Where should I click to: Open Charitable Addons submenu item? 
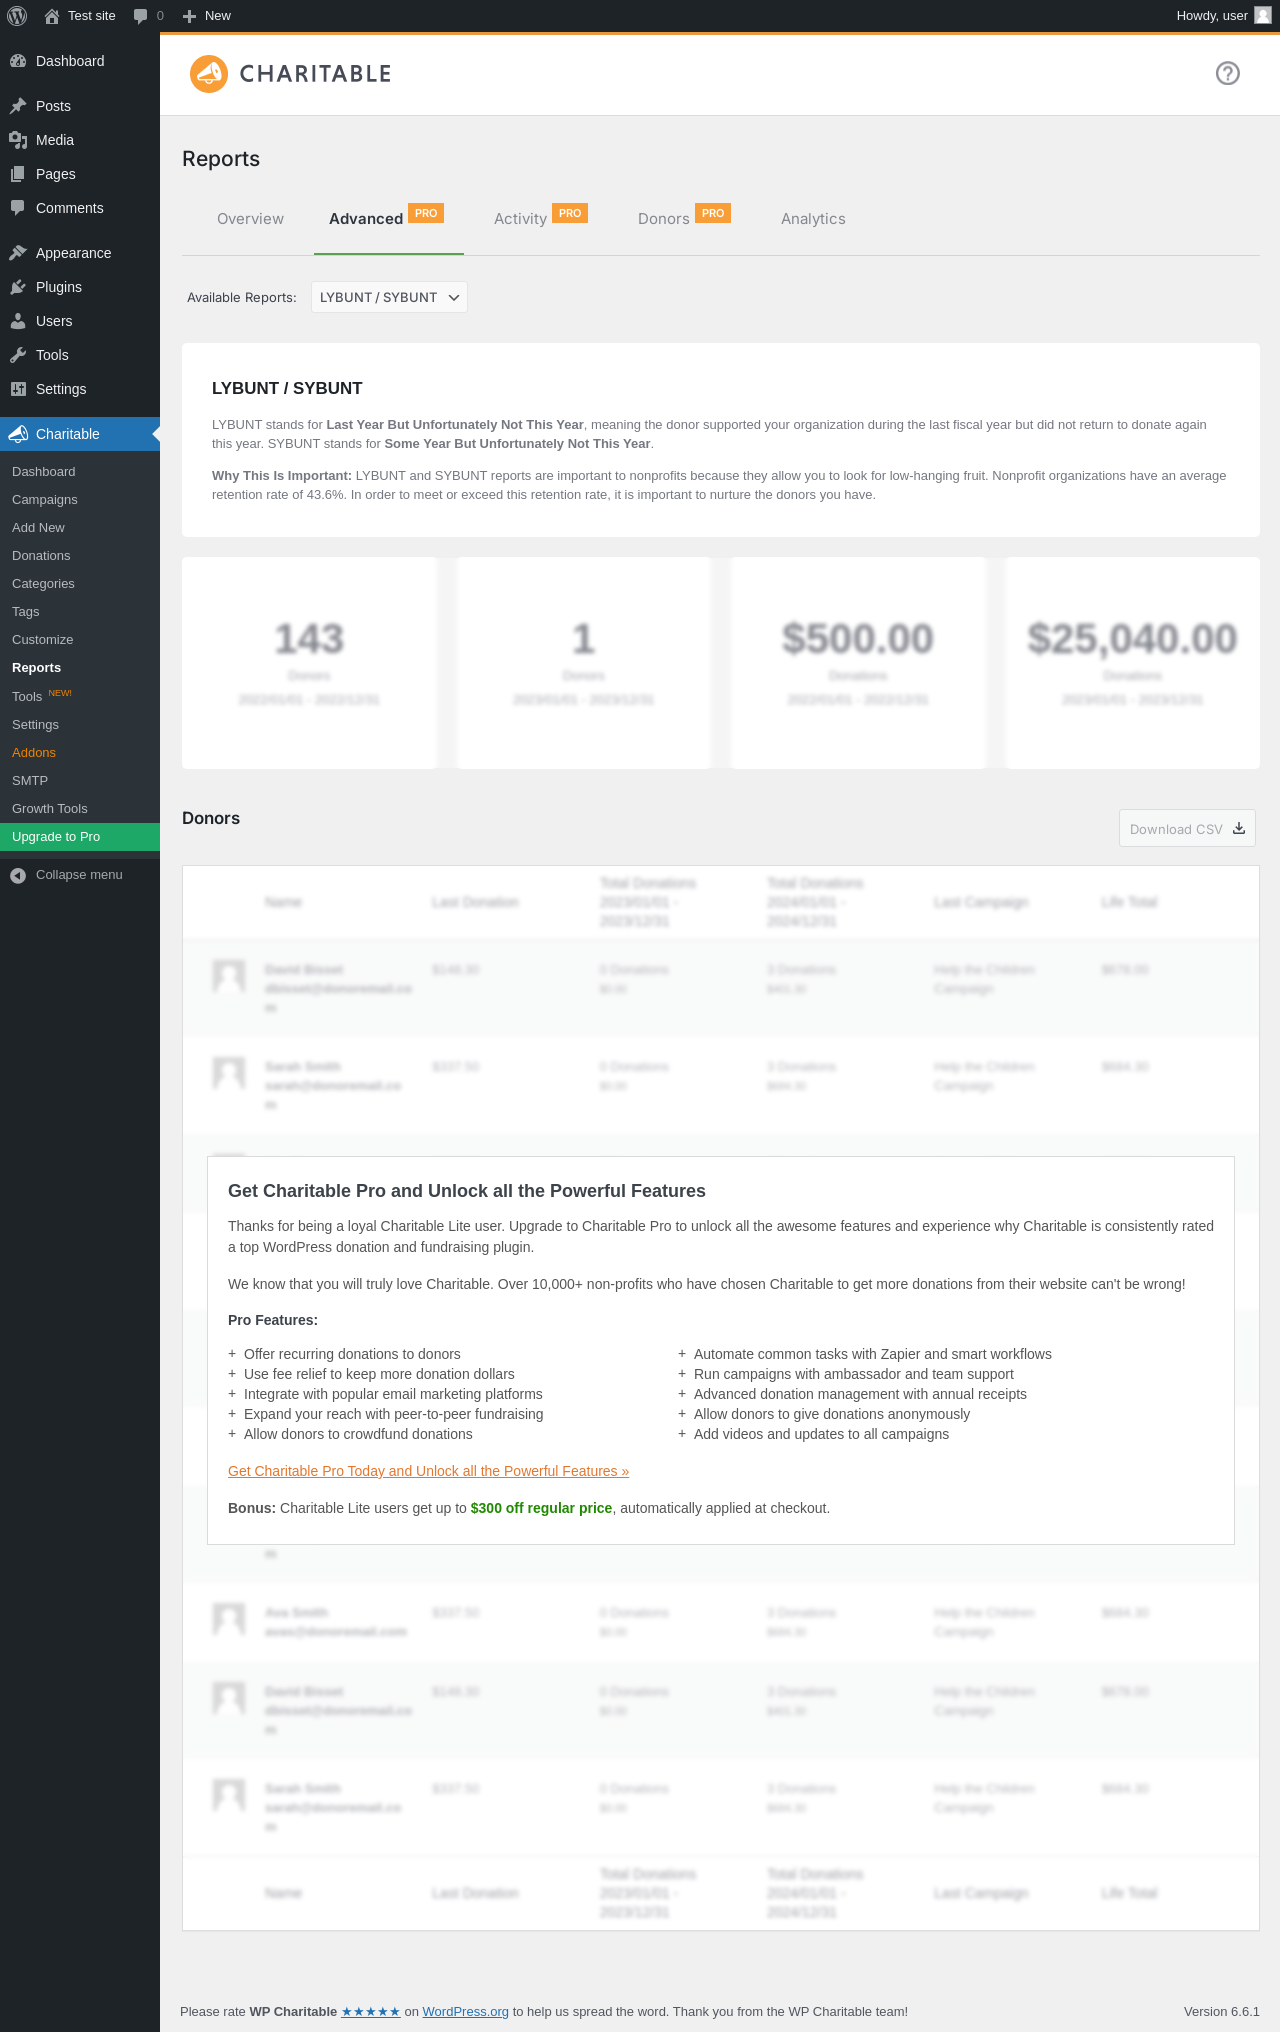[80, 753]
